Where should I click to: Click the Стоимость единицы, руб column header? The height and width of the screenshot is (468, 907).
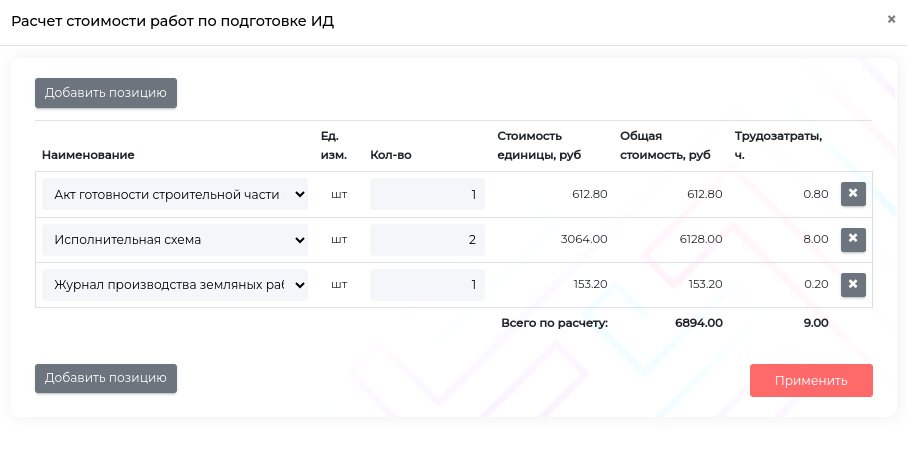539,145
